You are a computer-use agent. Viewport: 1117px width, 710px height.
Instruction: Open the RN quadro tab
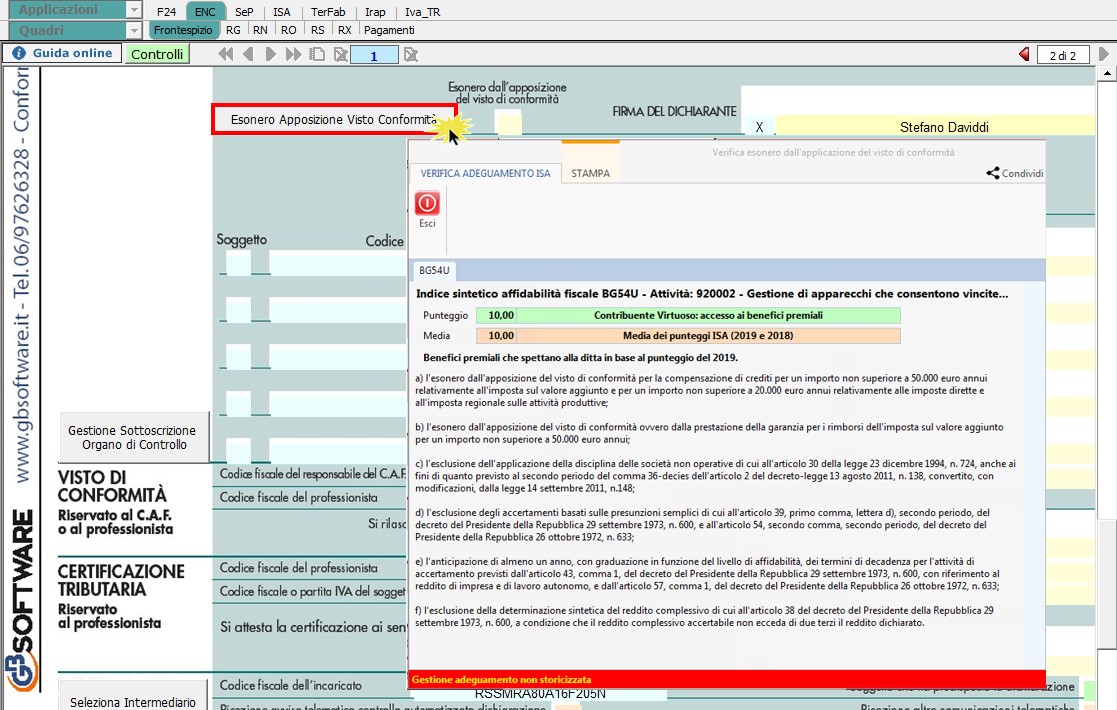point(260,30)
